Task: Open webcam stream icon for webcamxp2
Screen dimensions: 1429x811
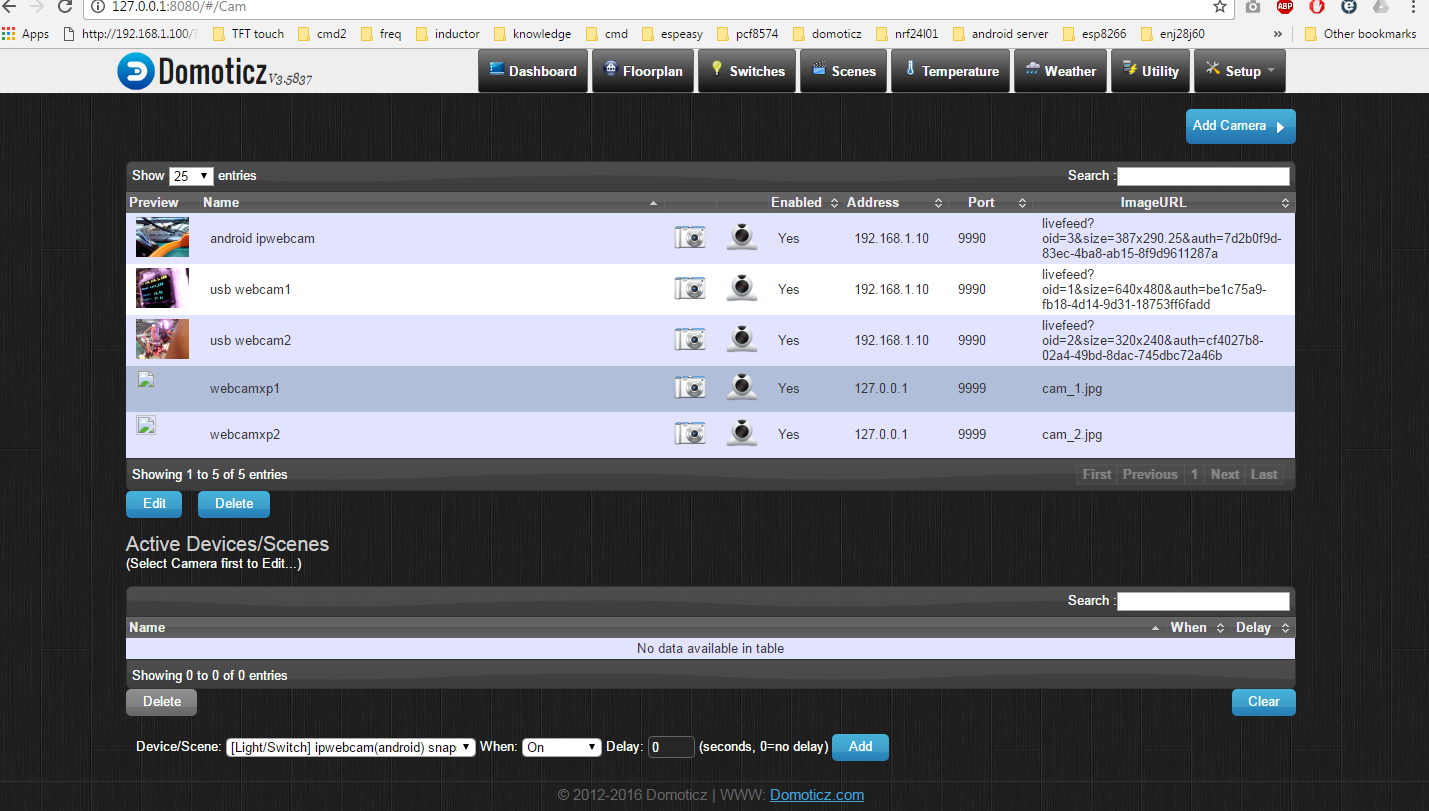Action: tap(741, 433)
